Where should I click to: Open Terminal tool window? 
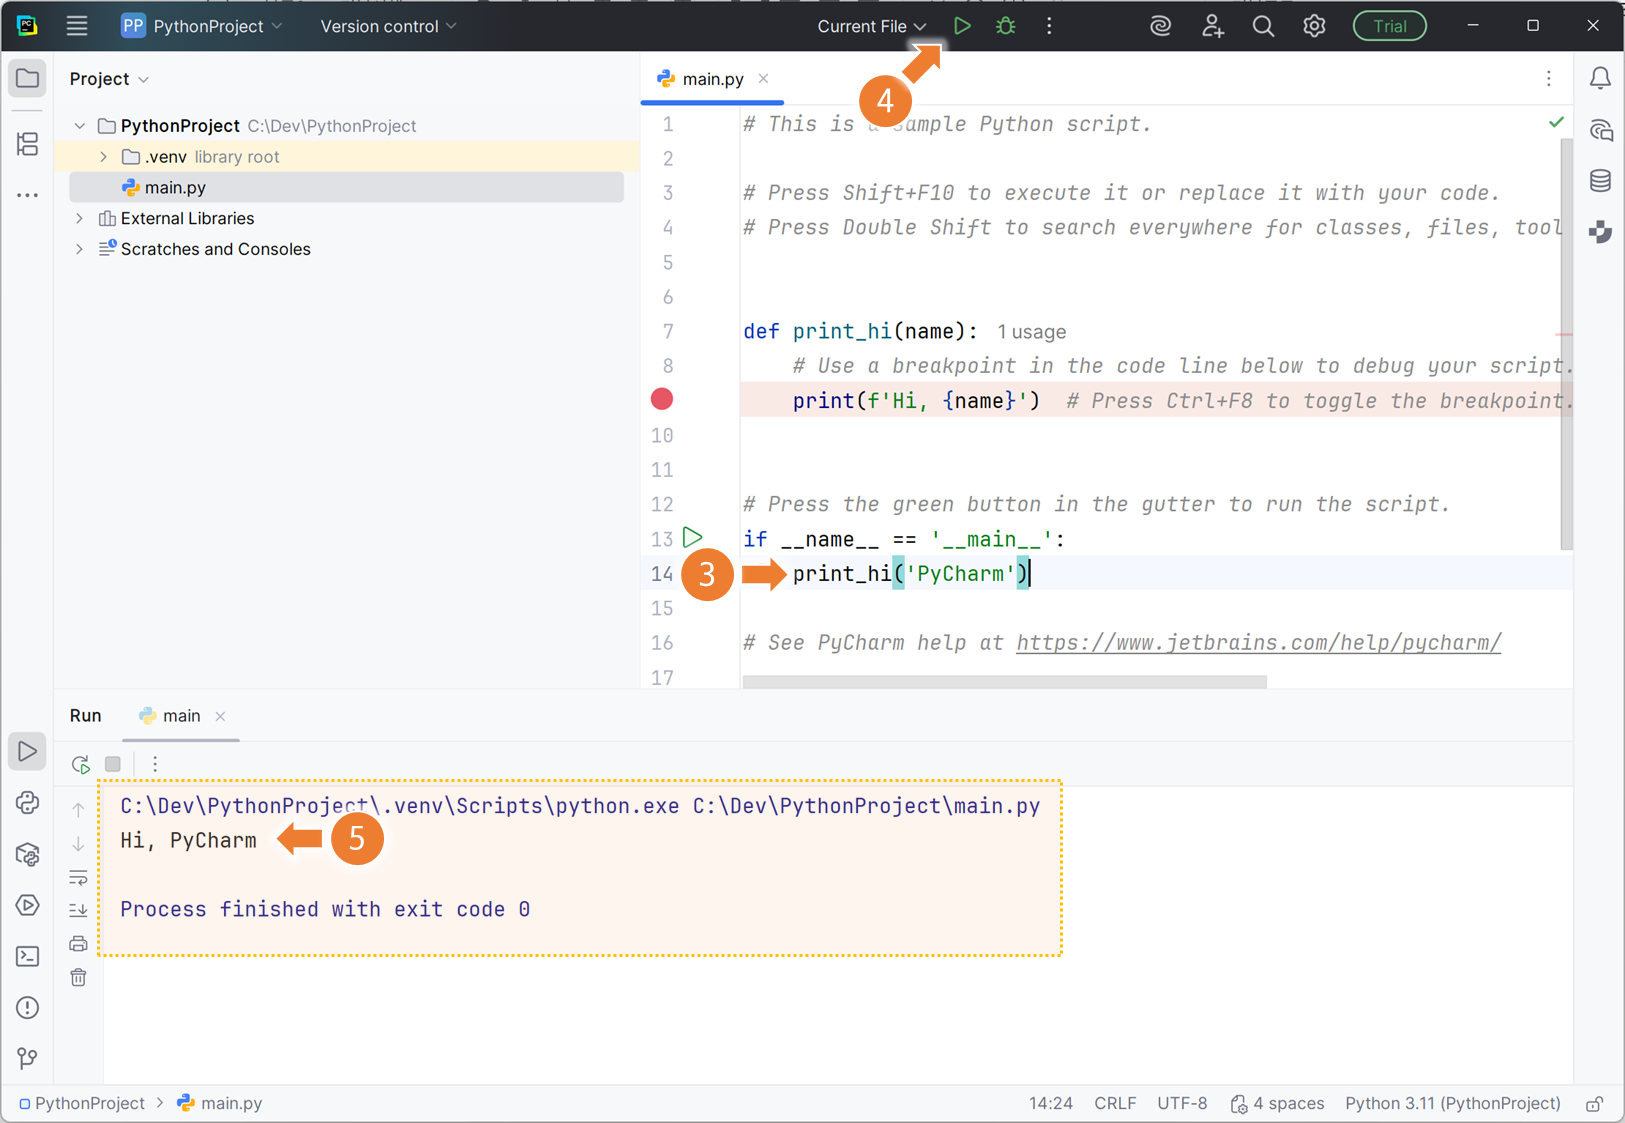[28, 956]
